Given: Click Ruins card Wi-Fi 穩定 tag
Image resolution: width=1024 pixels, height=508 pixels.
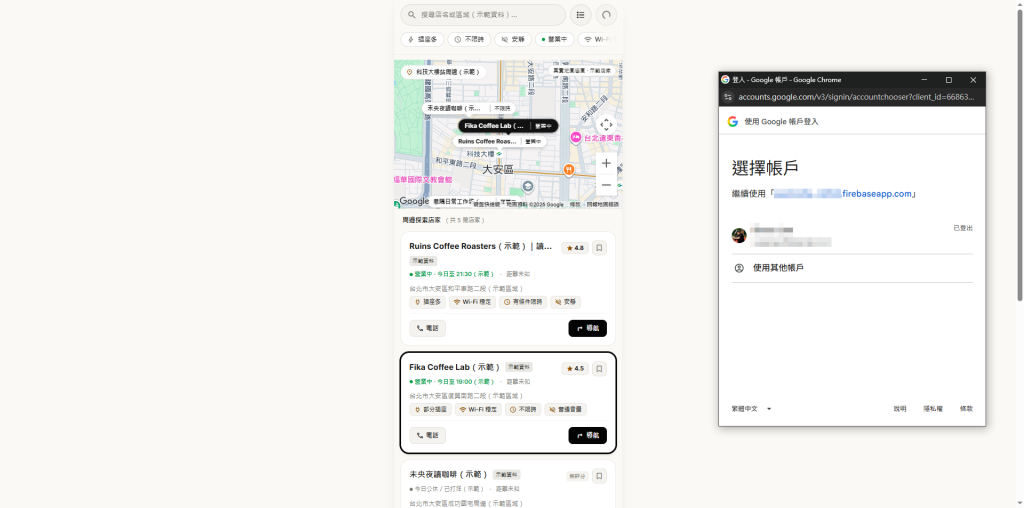Looking at the screenshot, I should pyautogui.click(x=473, y=302).
